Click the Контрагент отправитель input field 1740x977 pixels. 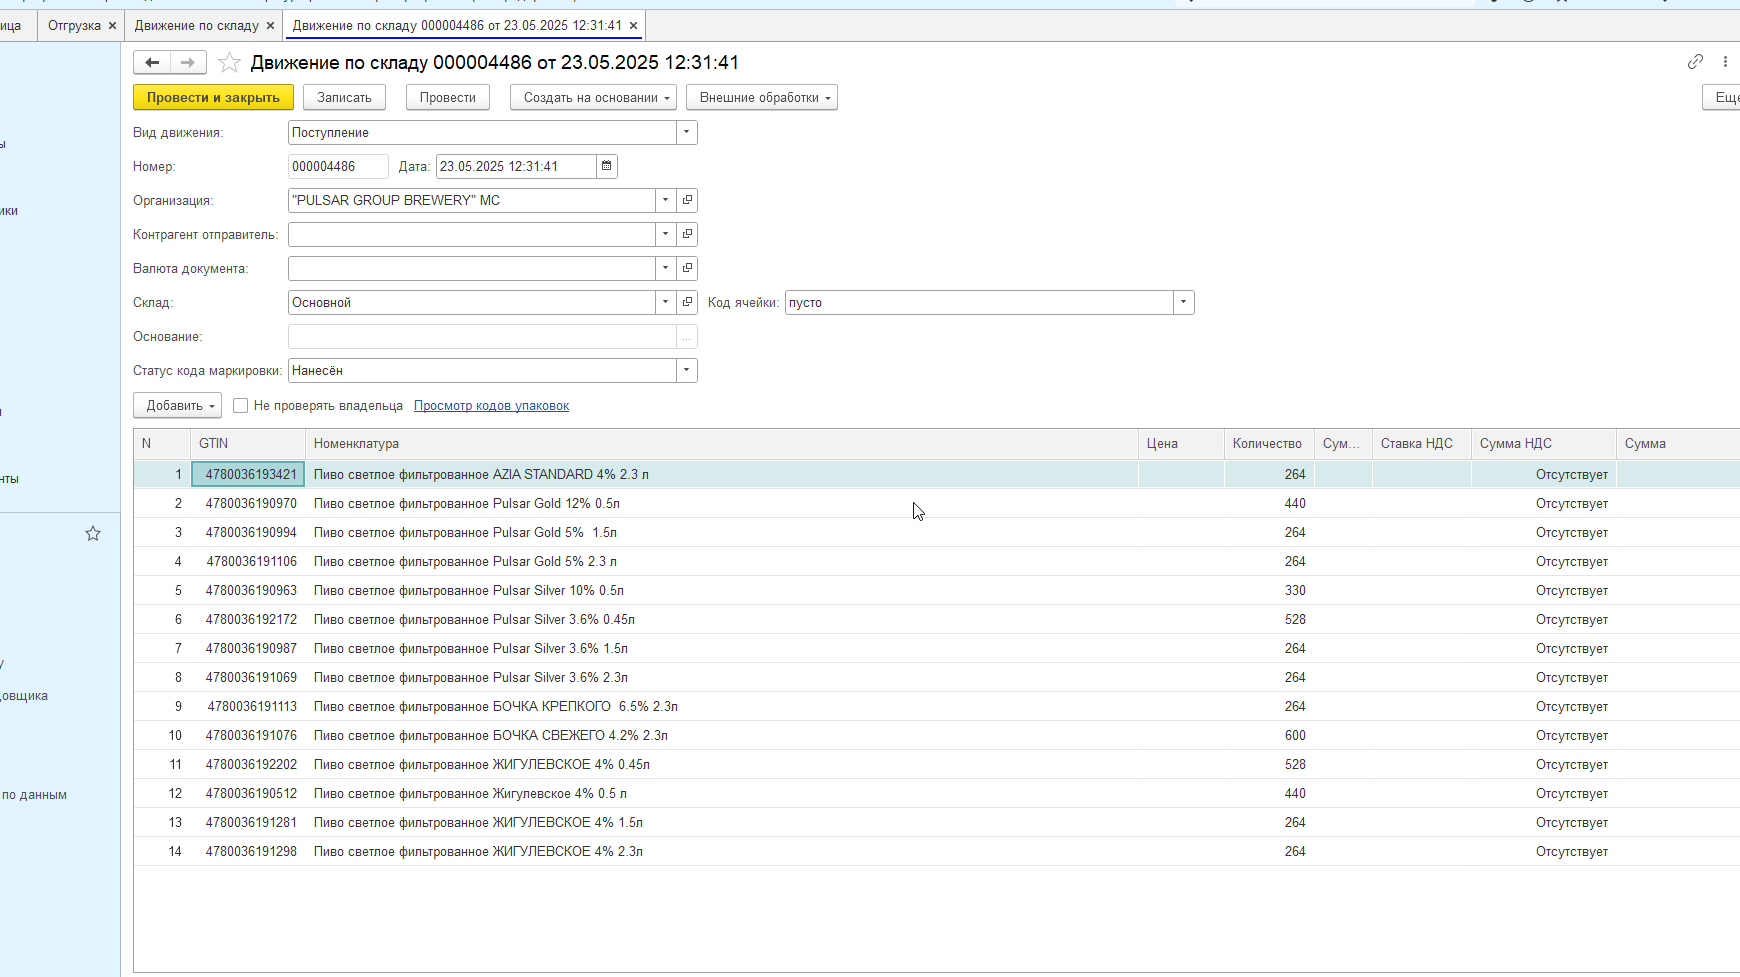[472, 234]
